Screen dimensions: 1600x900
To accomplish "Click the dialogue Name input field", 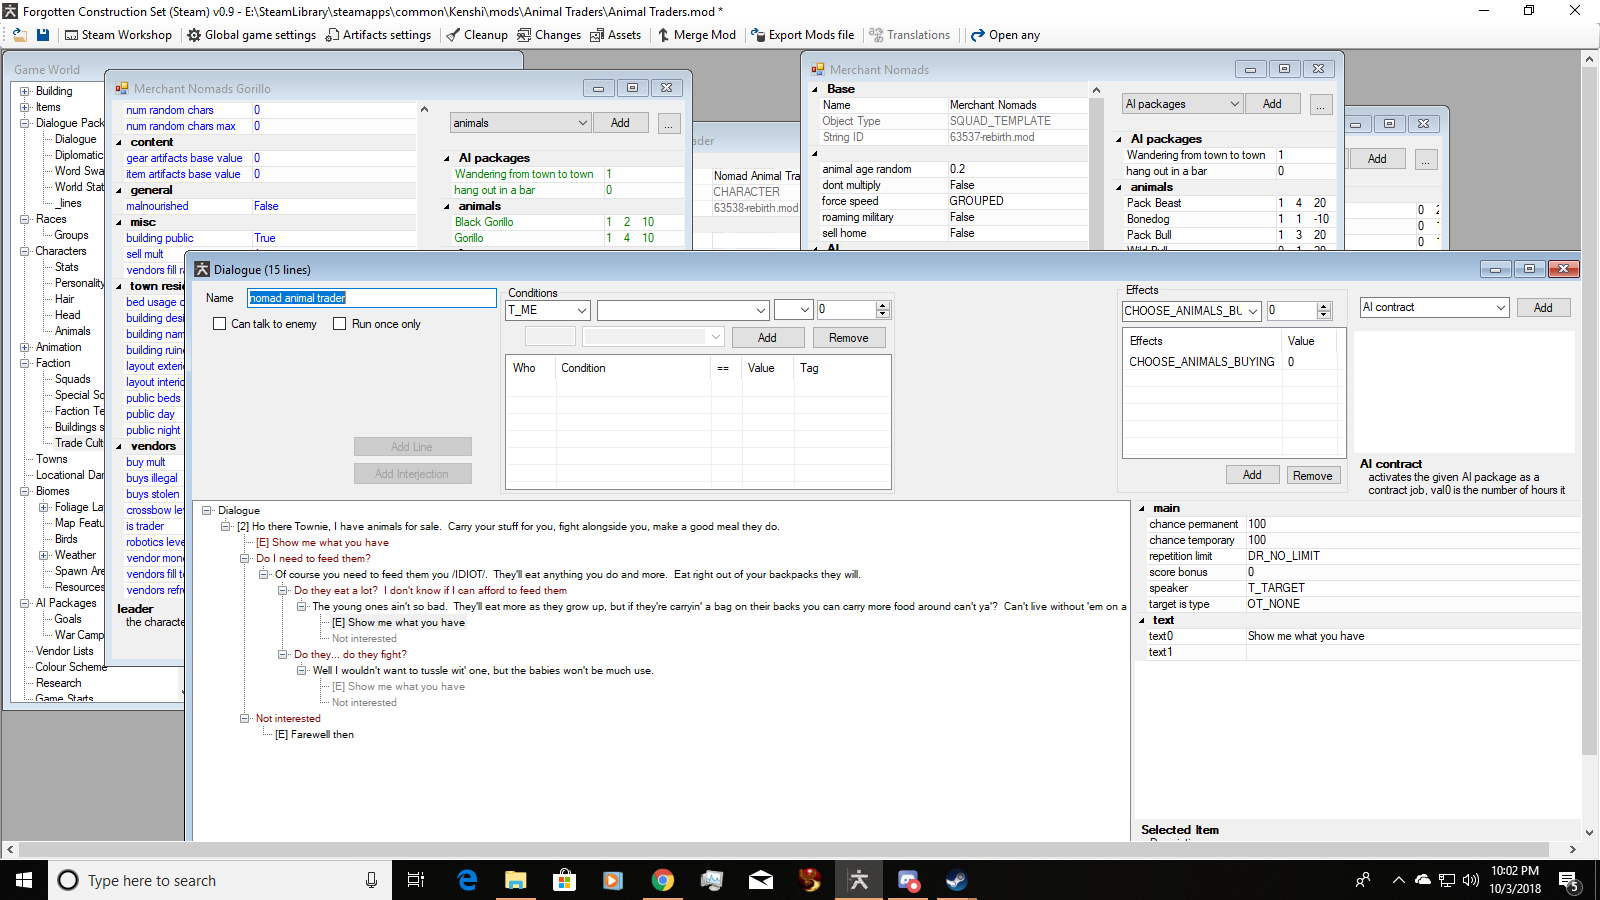I will (371, 298).
